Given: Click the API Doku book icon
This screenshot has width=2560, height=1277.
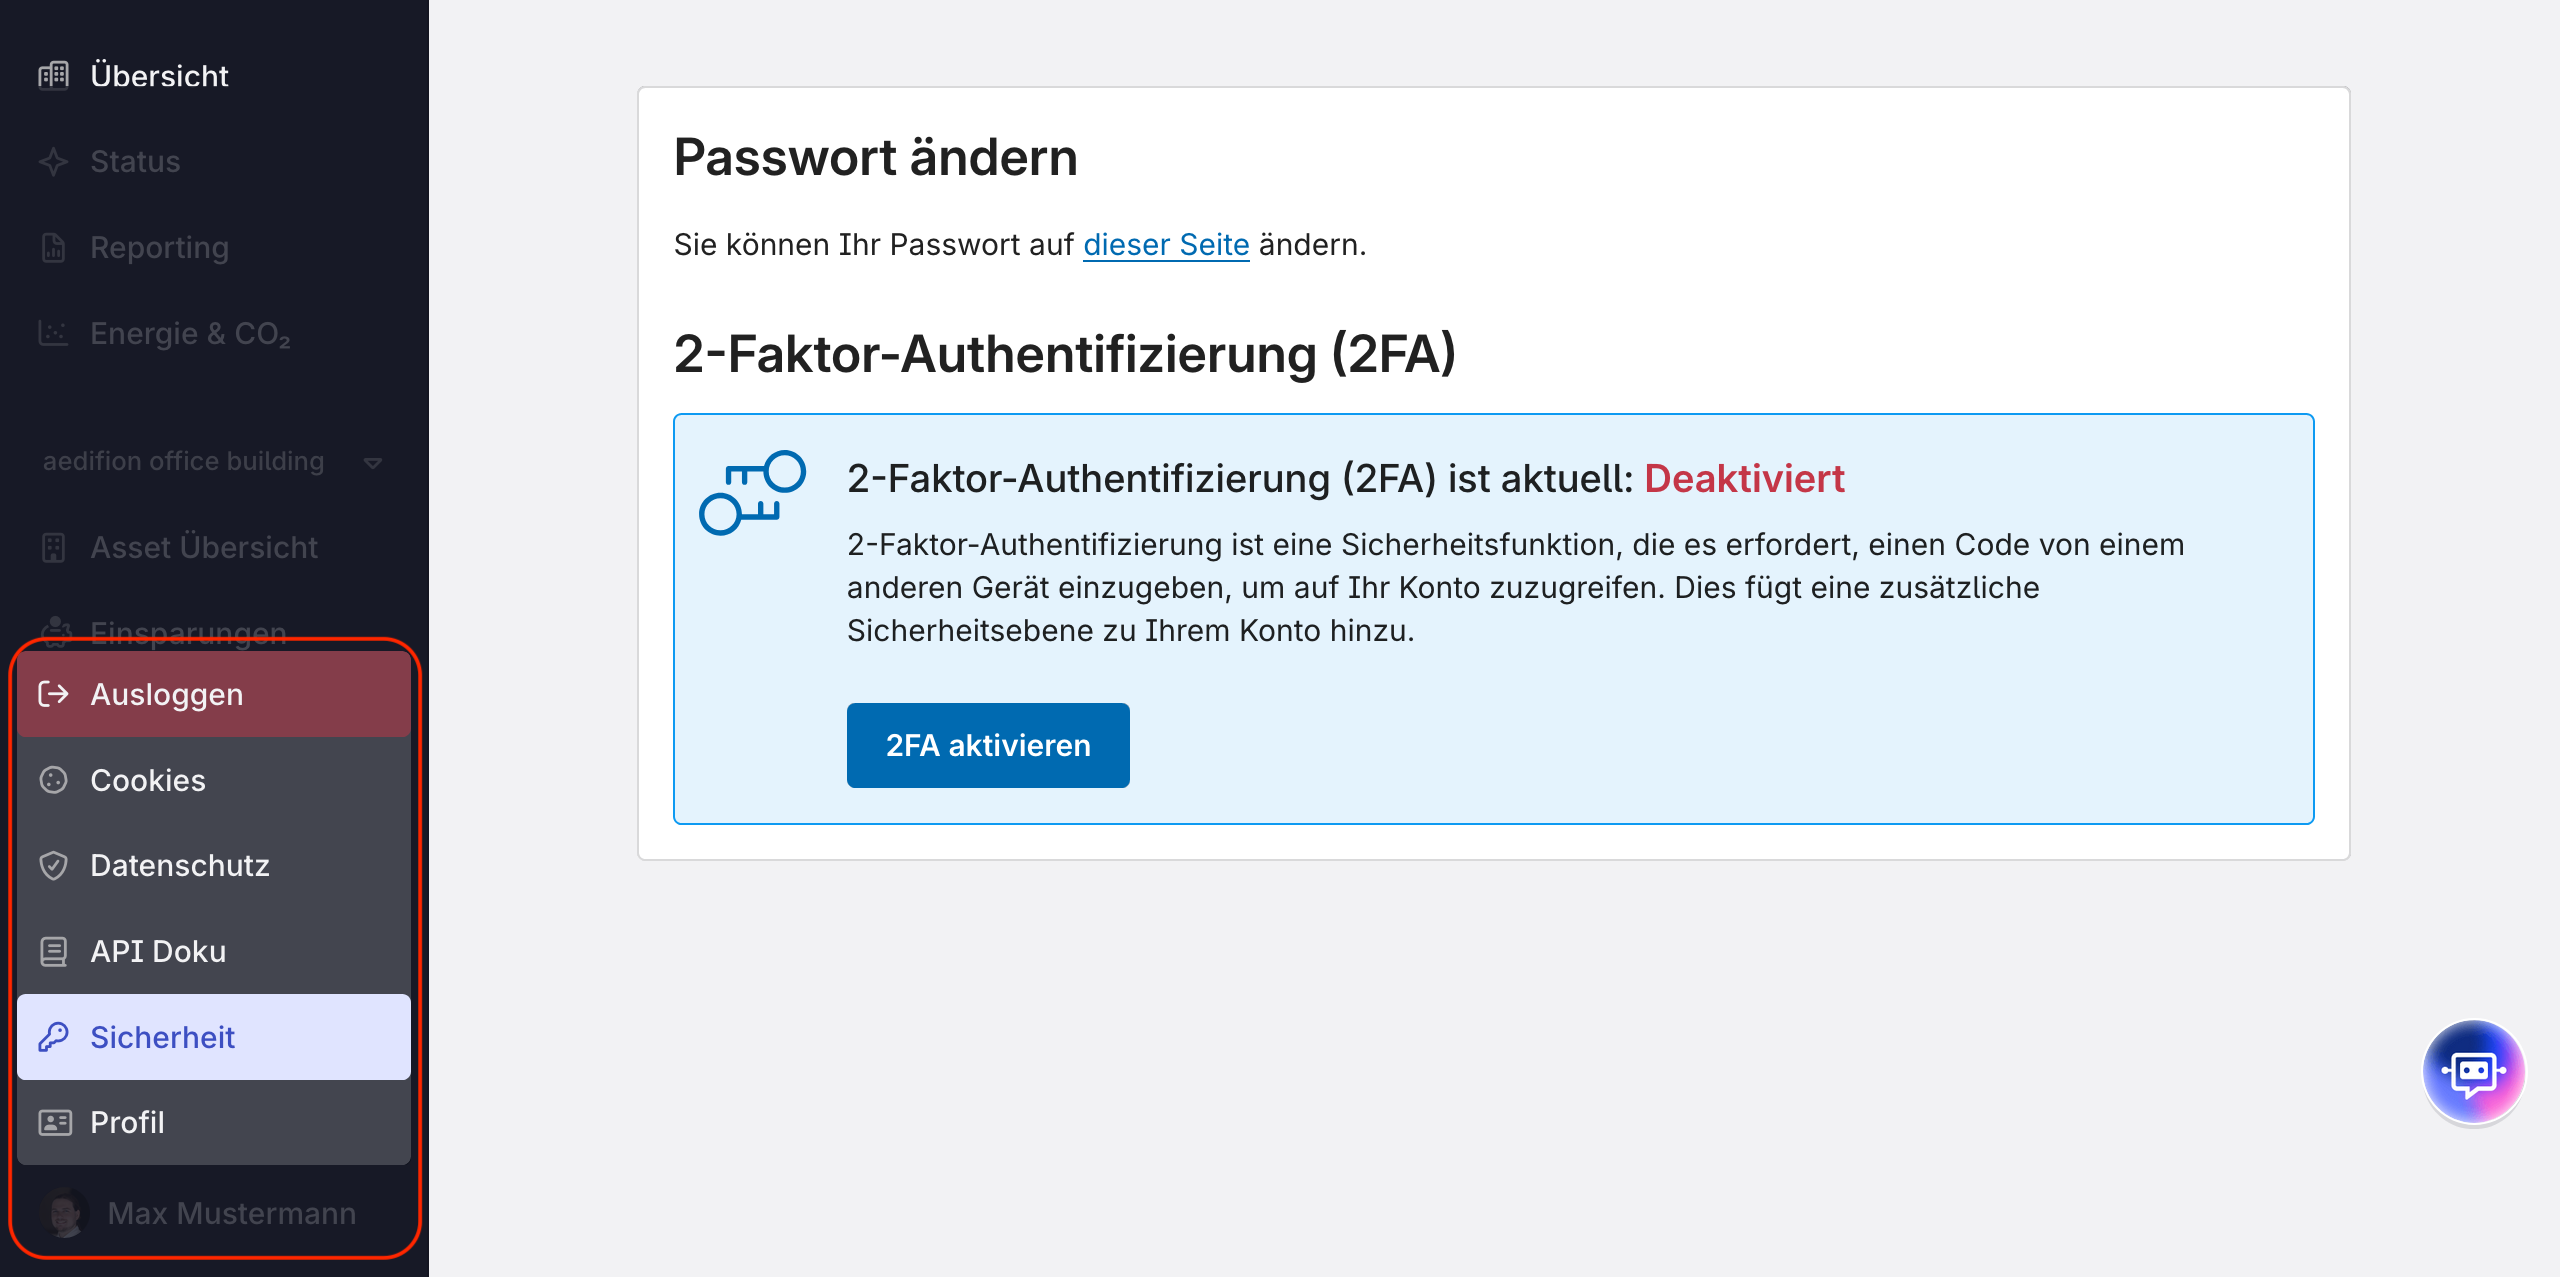Looking at the screenshot, I should 54,952.
